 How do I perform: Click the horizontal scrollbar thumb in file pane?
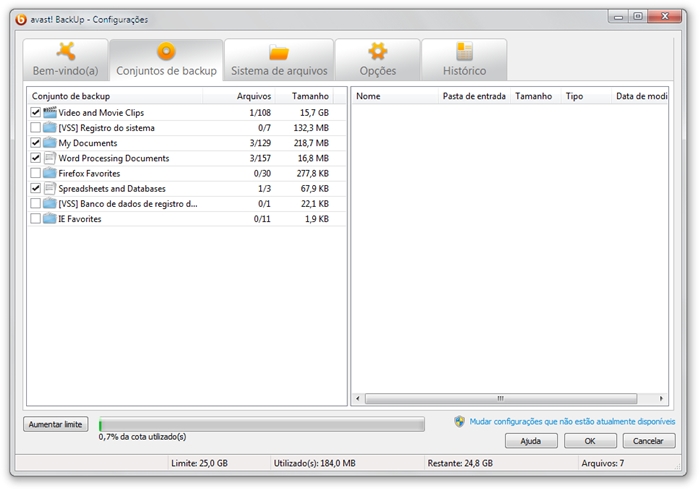point(501,398)
